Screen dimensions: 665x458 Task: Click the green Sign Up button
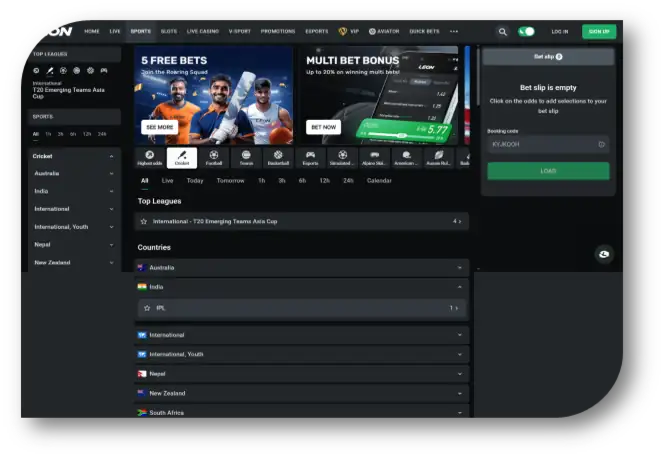[x=599, y=32]
